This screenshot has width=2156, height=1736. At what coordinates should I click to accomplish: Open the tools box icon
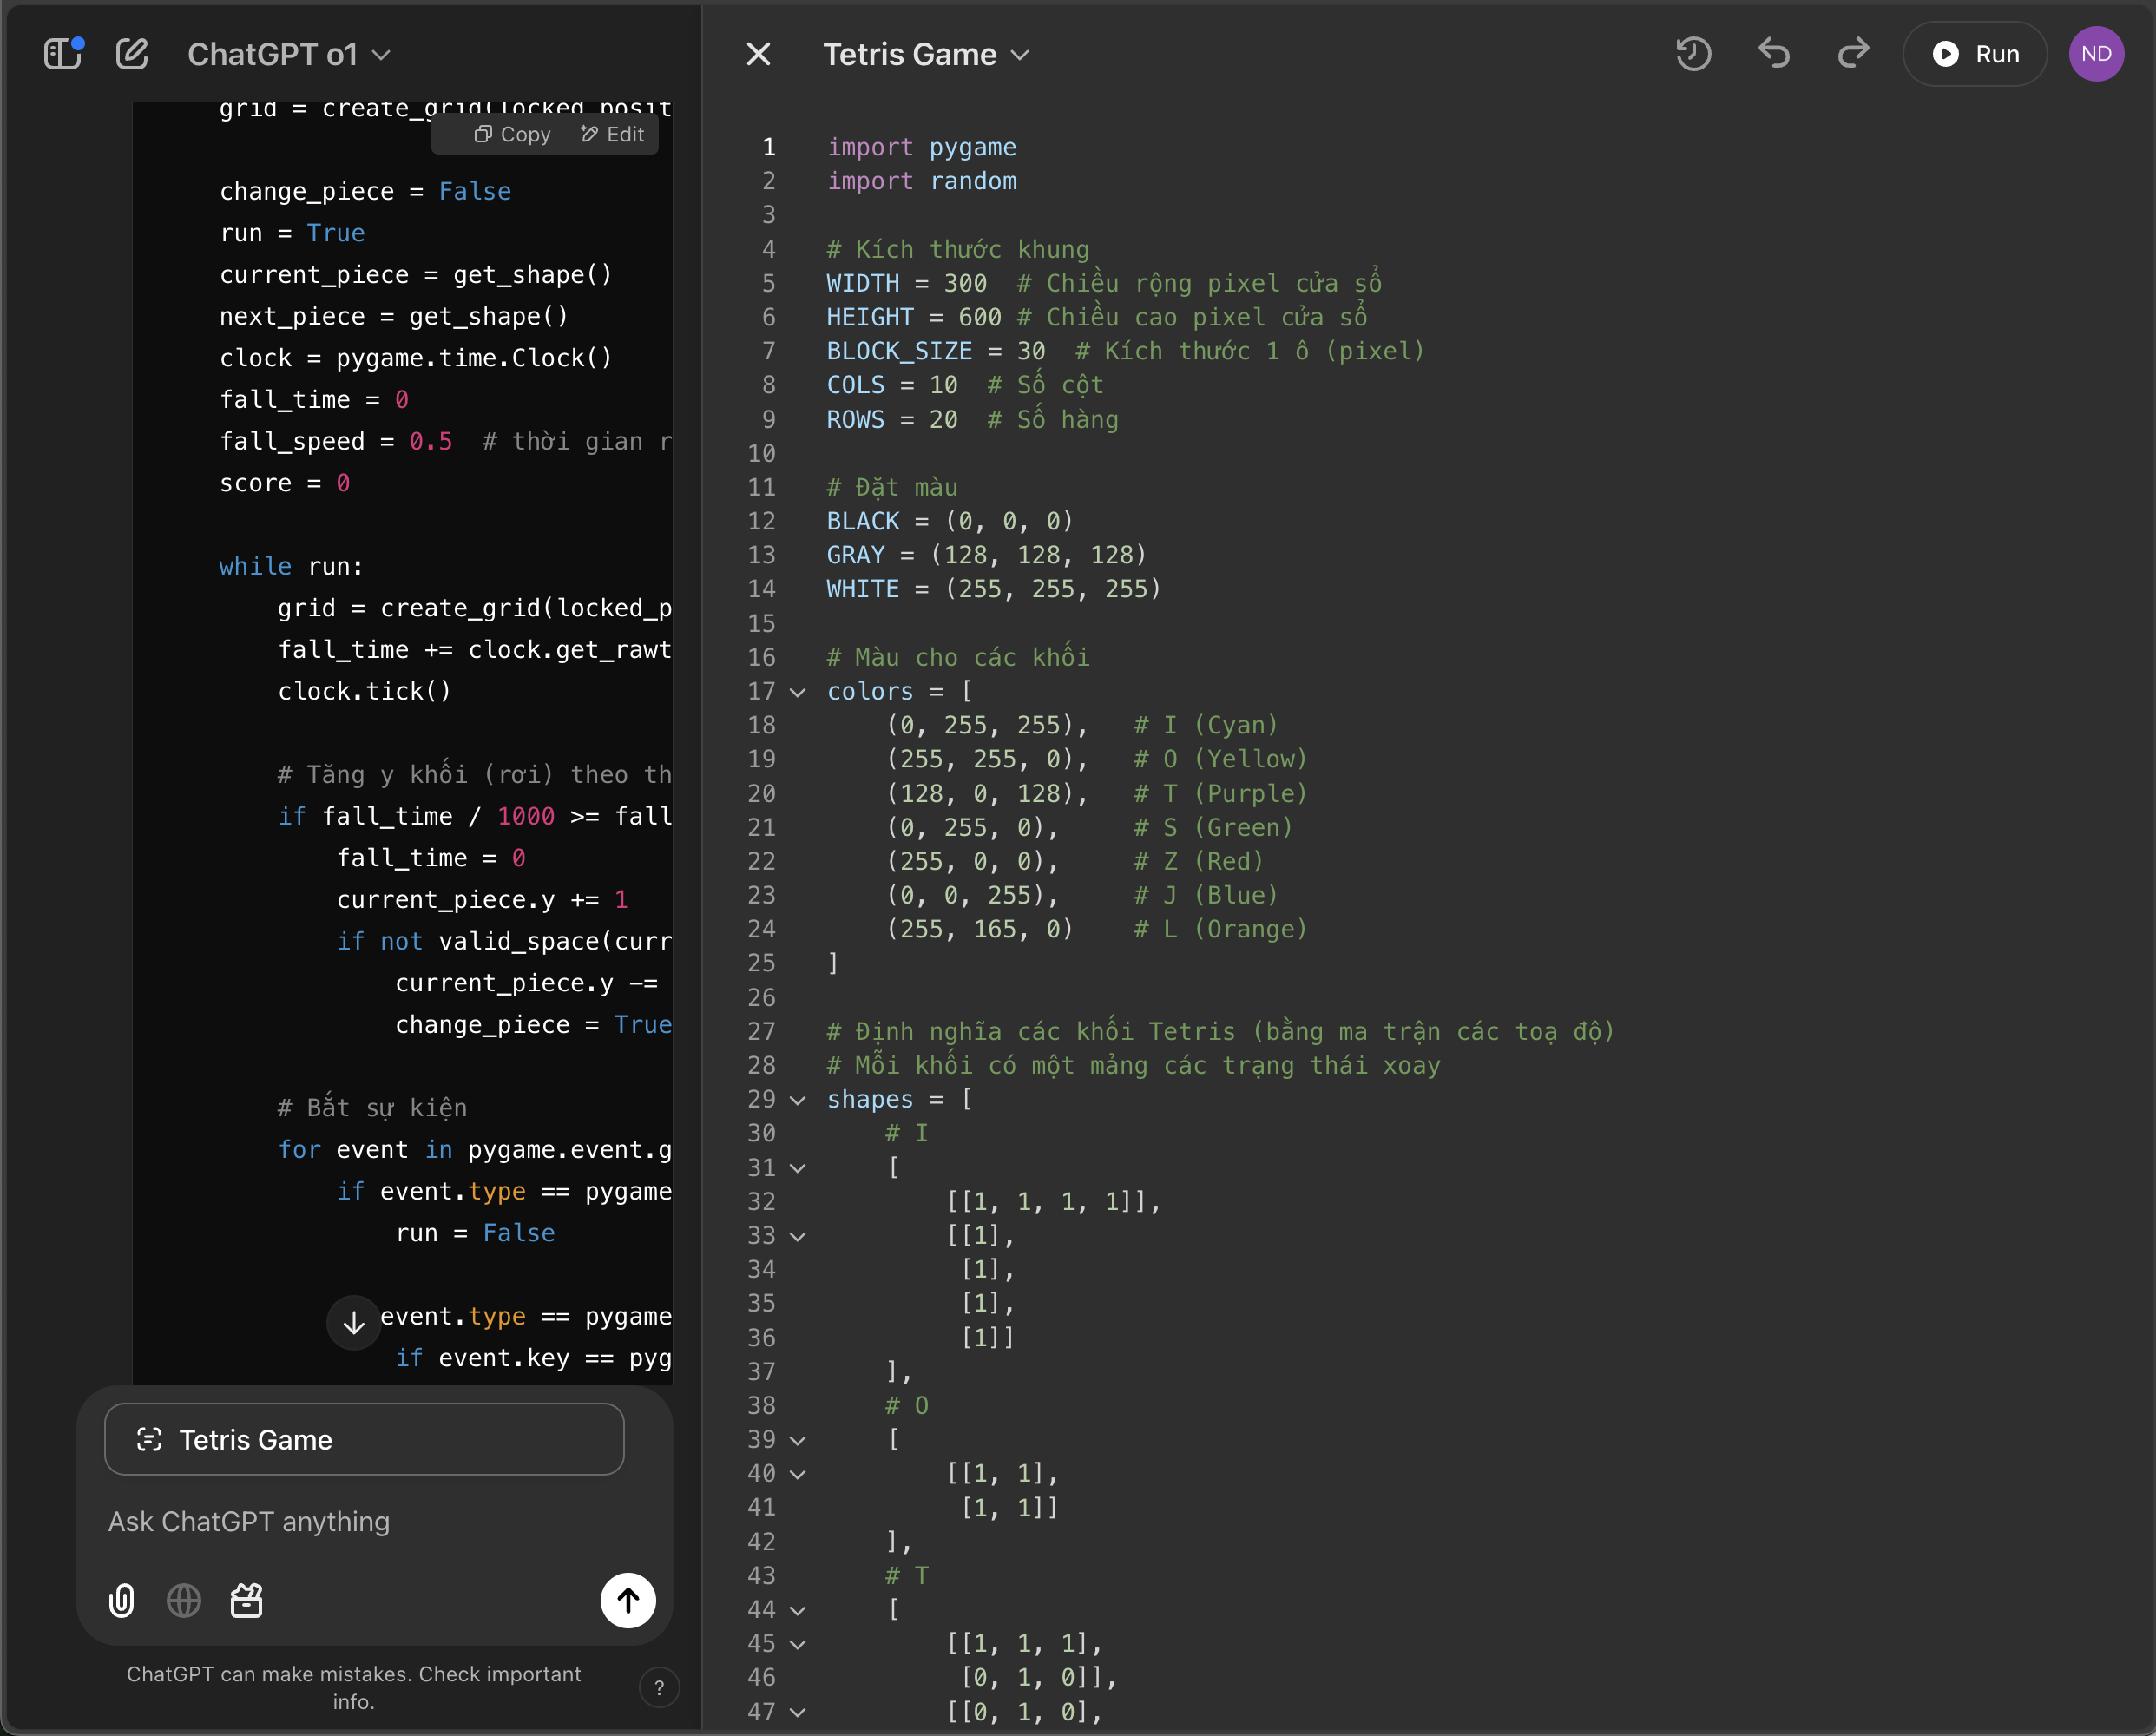(x=247, y=1600)
